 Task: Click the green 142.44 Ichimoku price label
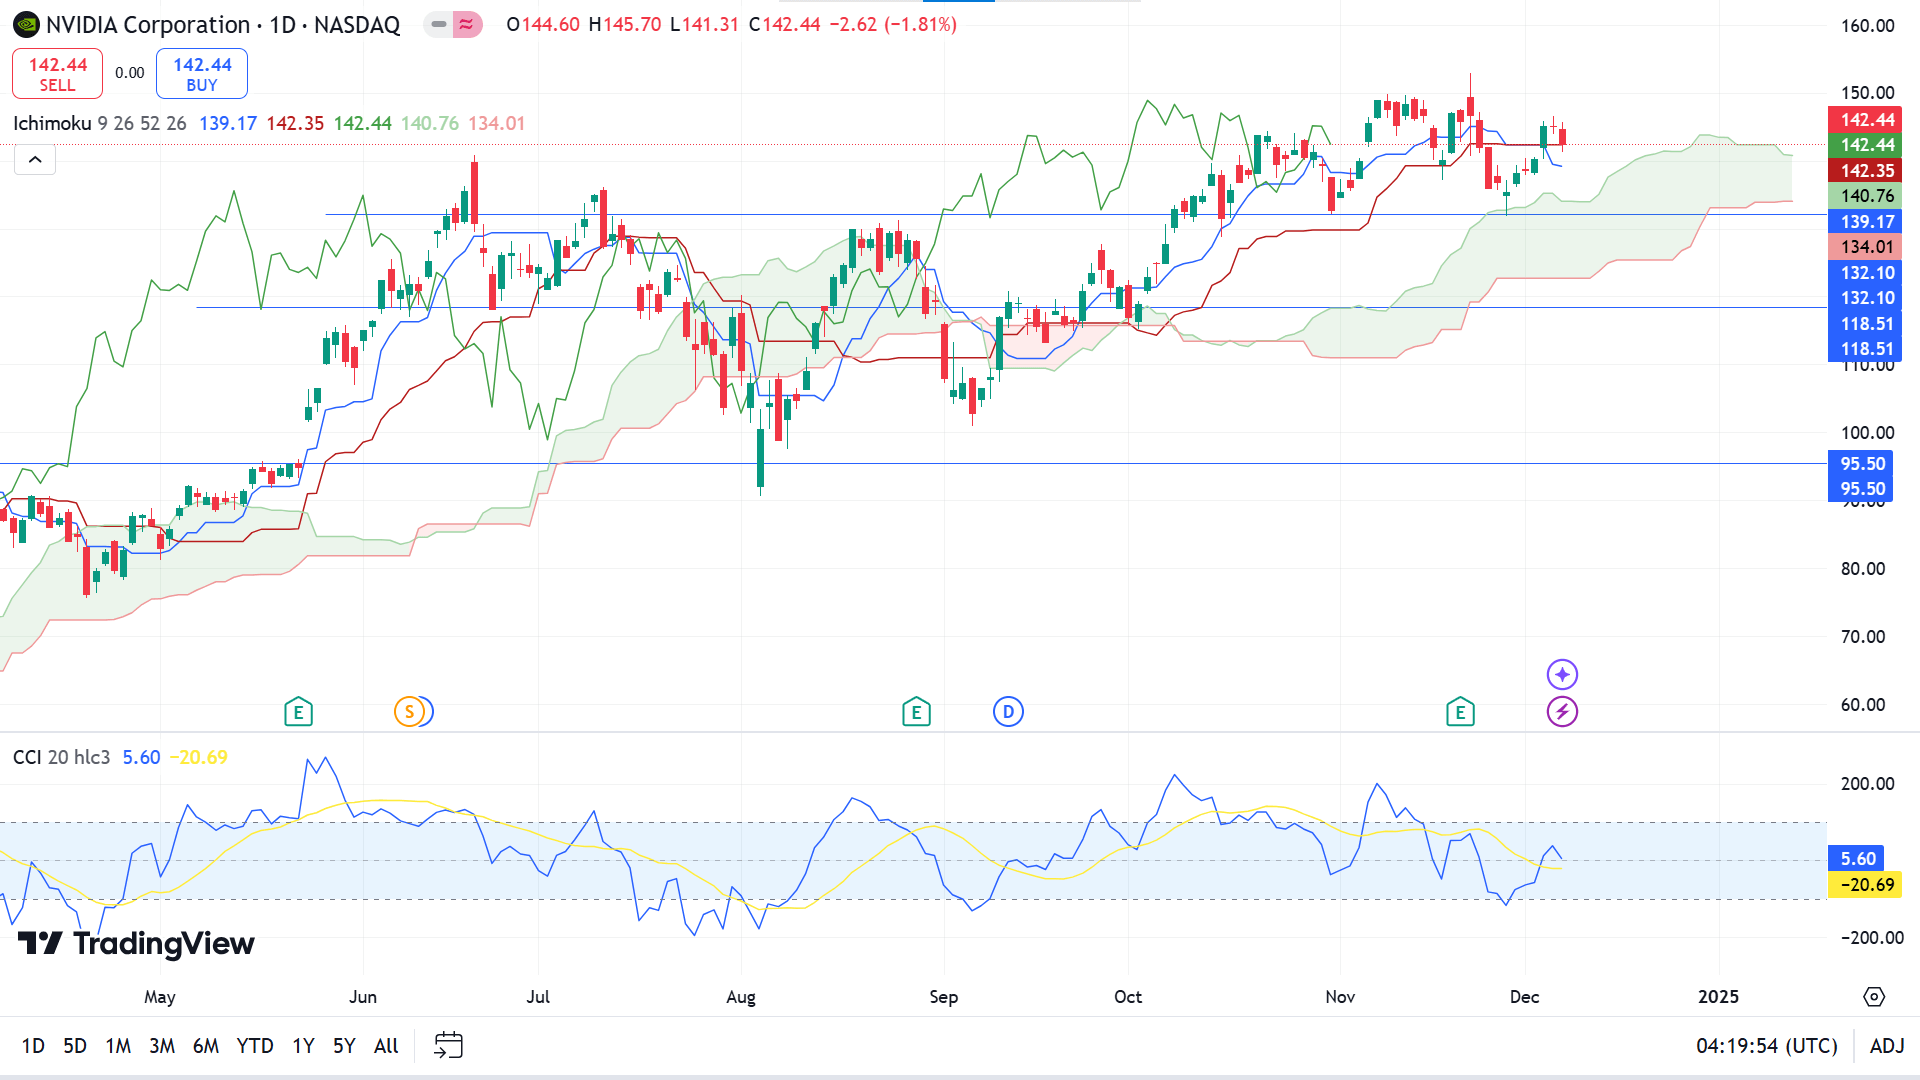click(x=1865, y=145)
